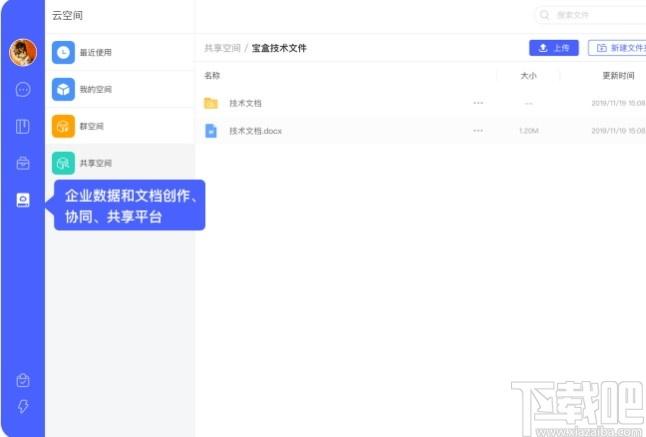
Task: Open 群空间 from the navigation list
Action: coord(91,126)
